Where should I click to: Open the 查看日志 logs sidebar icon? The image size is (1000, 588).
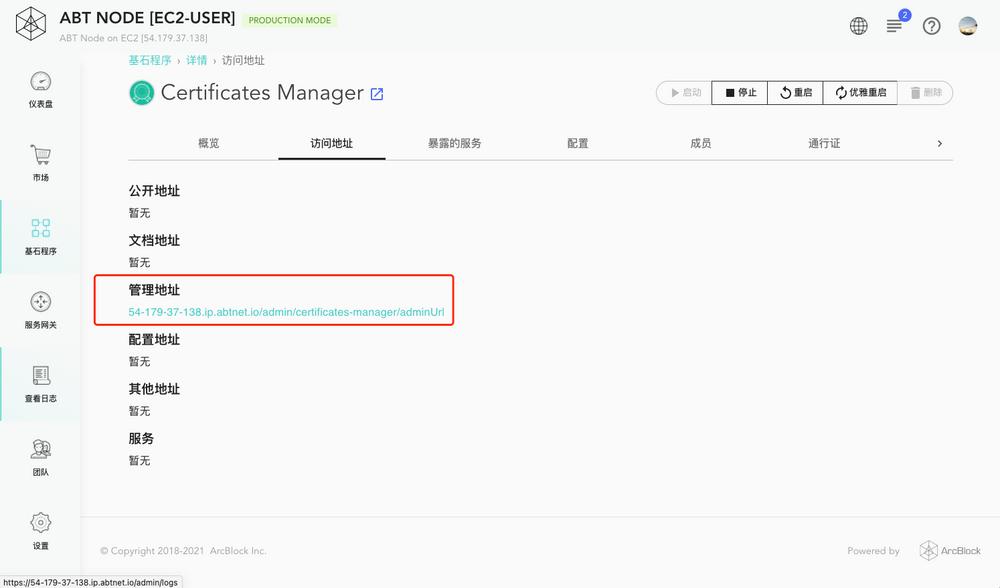[41, 375]
